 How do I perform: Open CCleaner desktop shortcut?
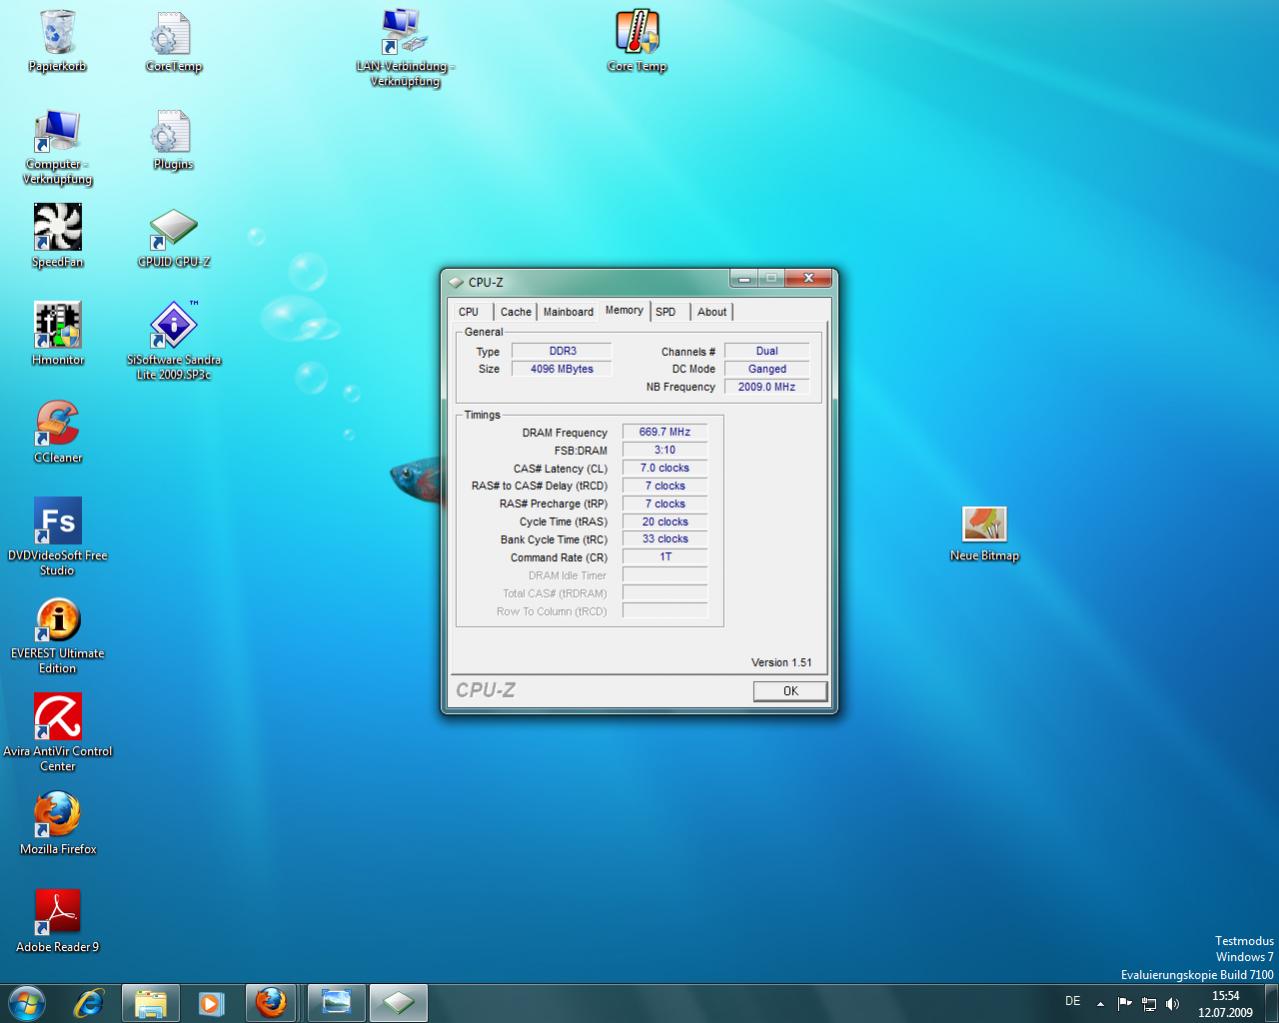pos(58,431)
